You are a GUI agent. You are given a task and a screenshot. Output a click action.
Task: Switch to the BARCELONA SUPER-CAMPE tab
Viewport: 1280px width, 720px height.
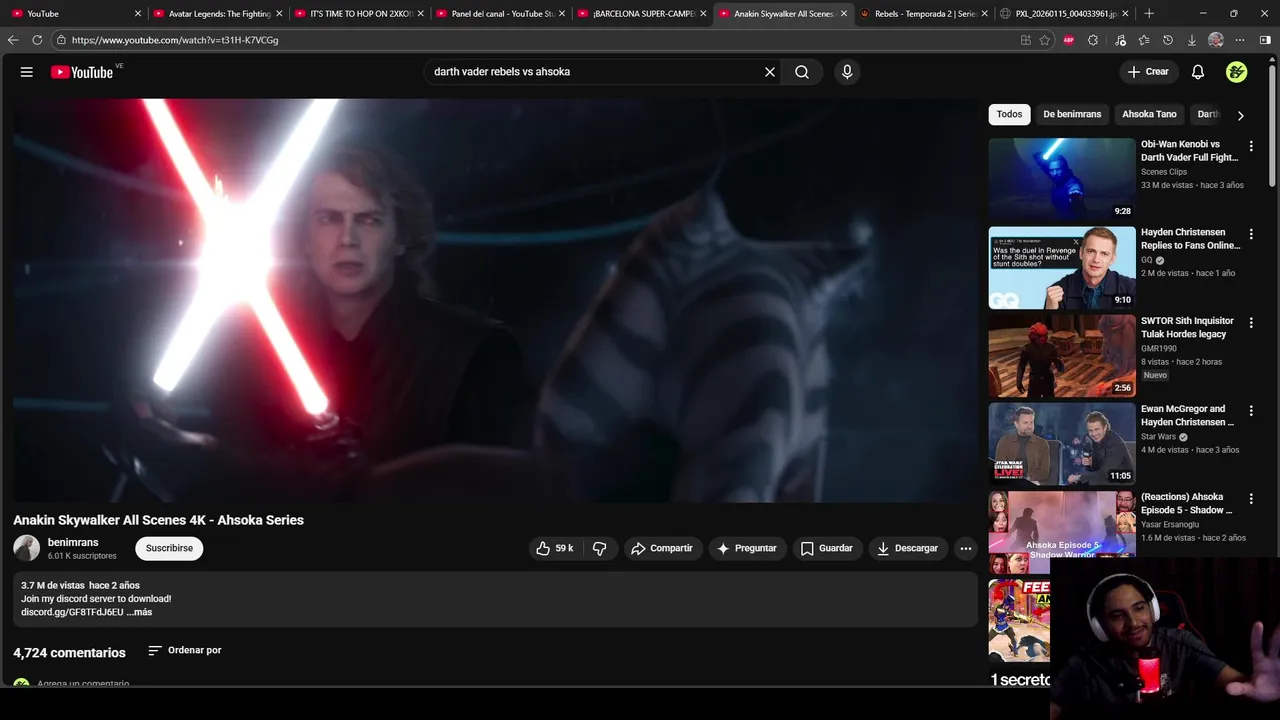(642, 14)
